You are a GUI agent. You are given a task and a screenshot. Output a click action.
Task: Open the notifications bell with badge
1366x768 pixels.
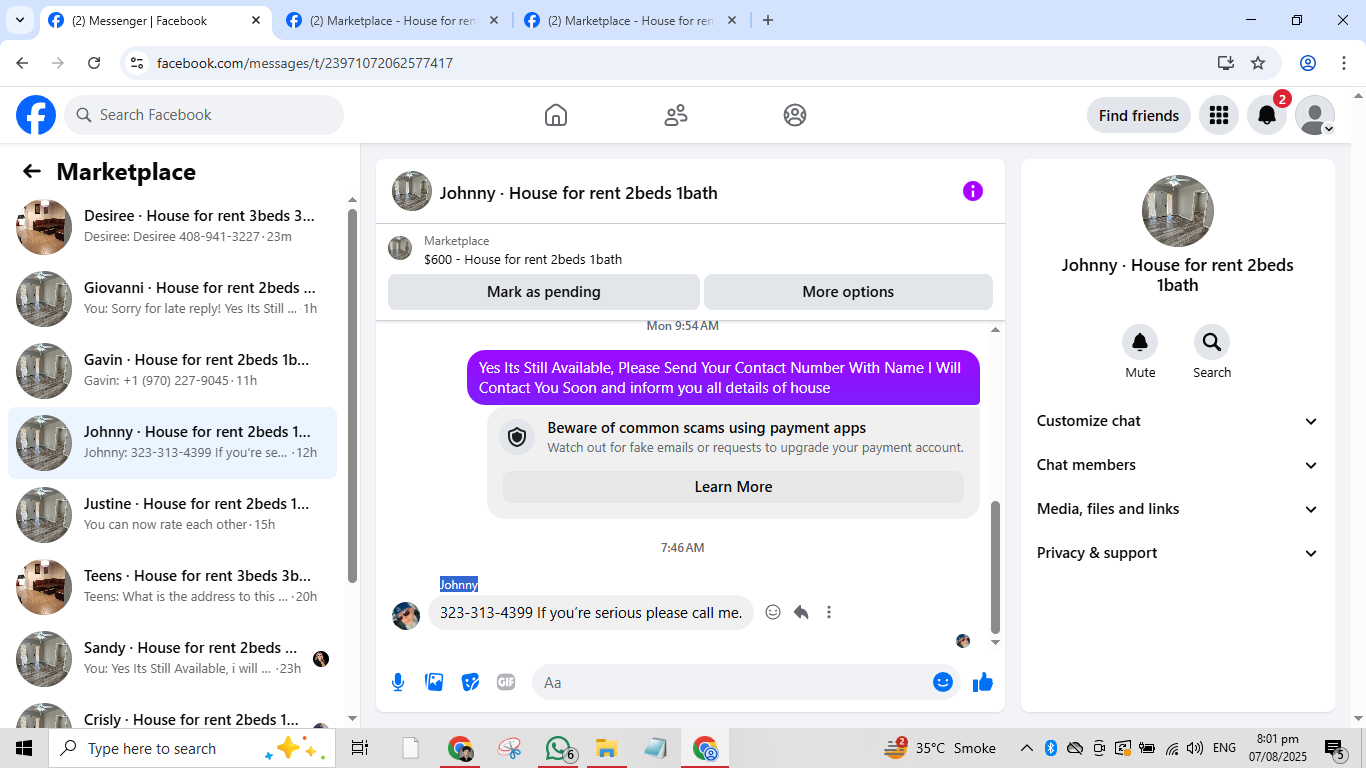[x=1267, y=115]
